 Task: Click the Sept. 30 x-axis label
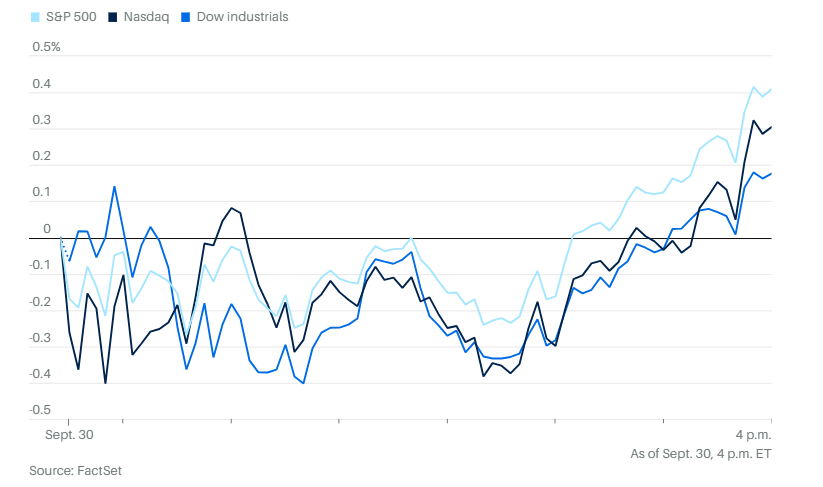coord(69,434)
